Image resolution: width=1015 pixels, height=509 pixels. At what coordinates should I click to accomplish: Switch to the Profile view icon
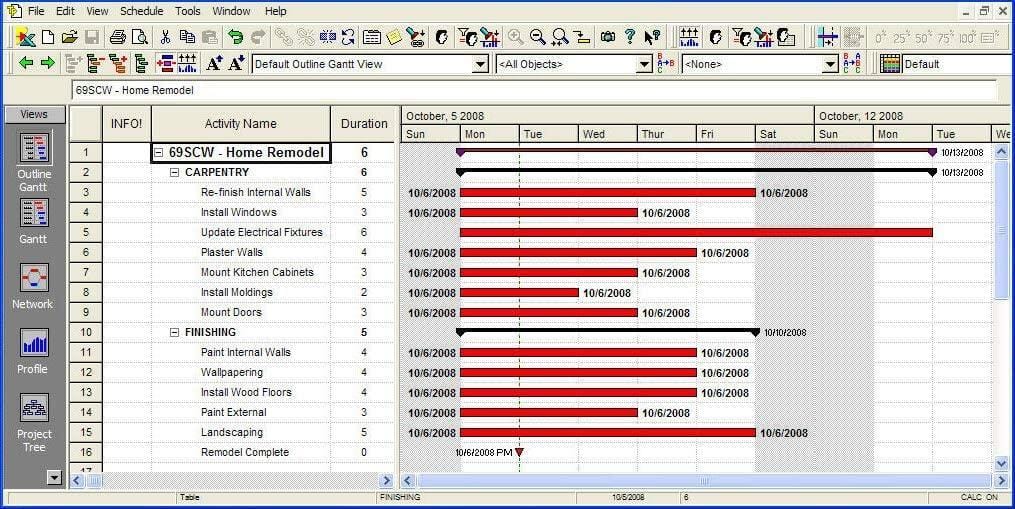pos(34,350)
